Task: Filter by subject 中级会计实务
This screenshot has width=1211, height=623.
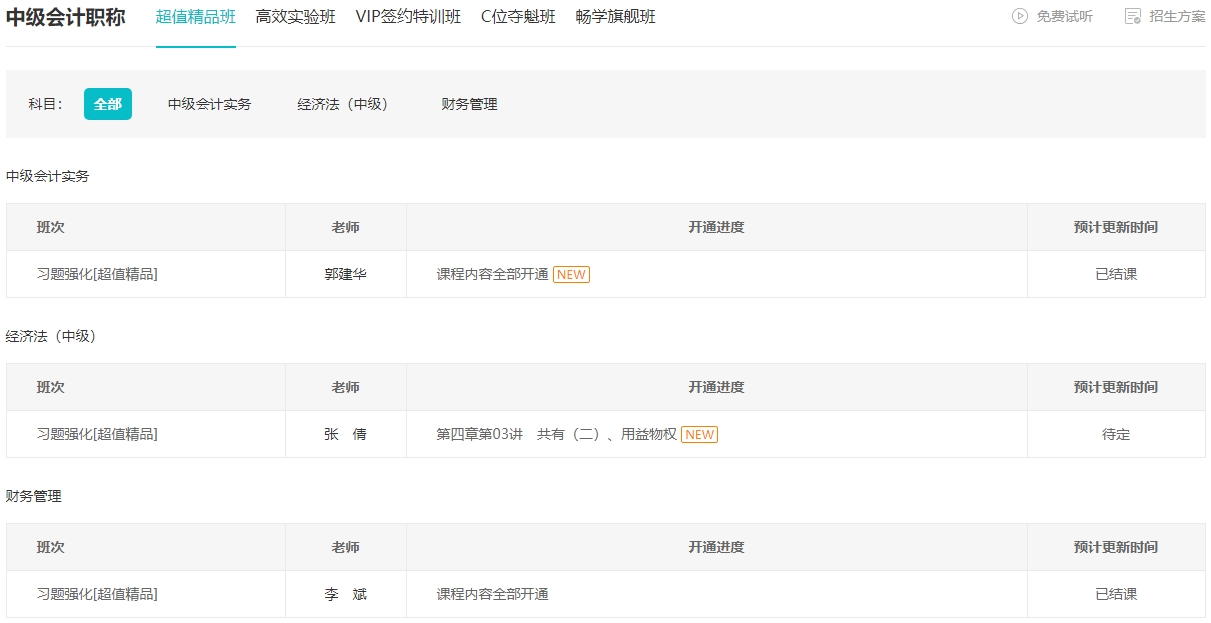Action: click(209, 104)
